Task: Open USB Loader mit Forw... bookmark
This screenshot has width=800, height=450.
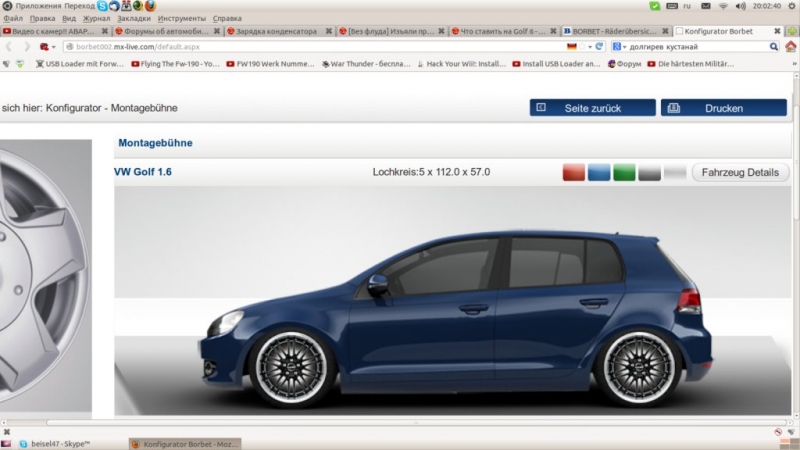Action: coord(80,64)
